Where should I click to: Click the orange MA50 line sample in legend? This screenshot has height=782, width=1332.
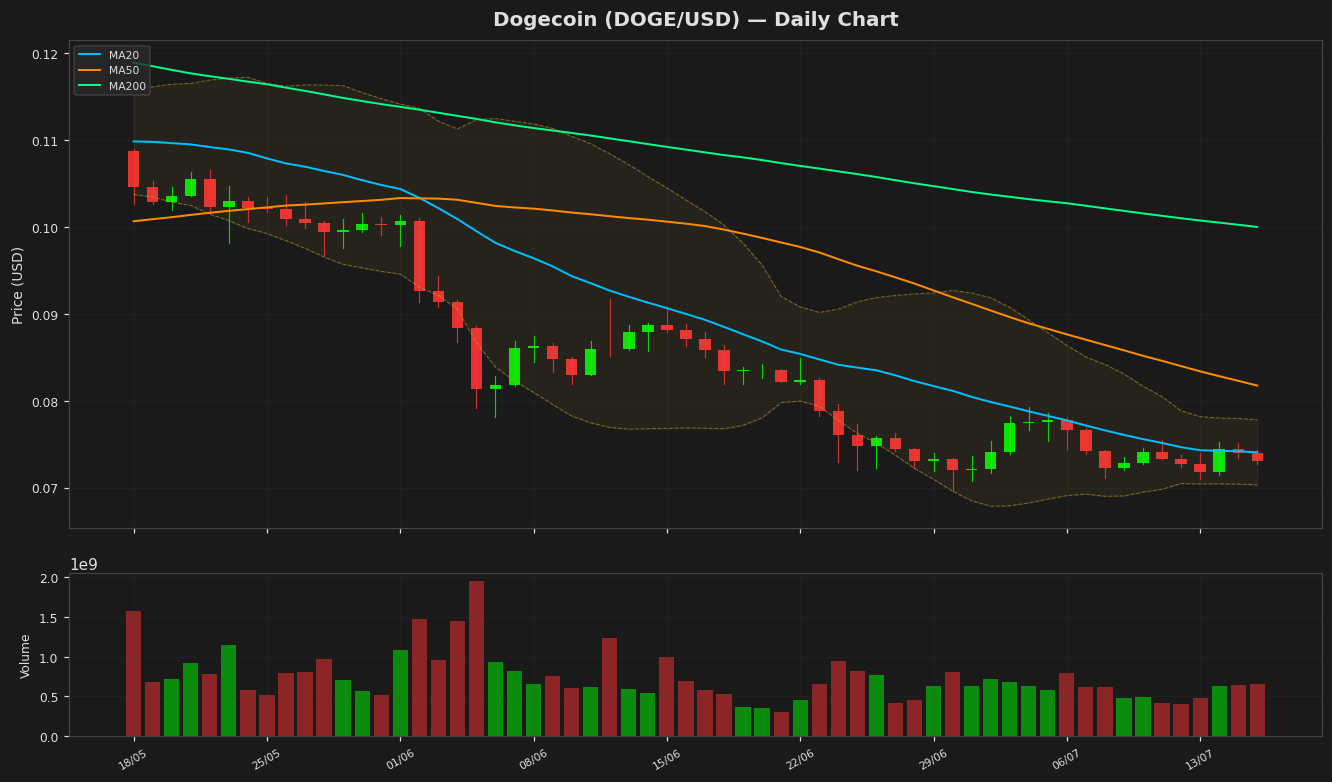click(x=91, y=70)
